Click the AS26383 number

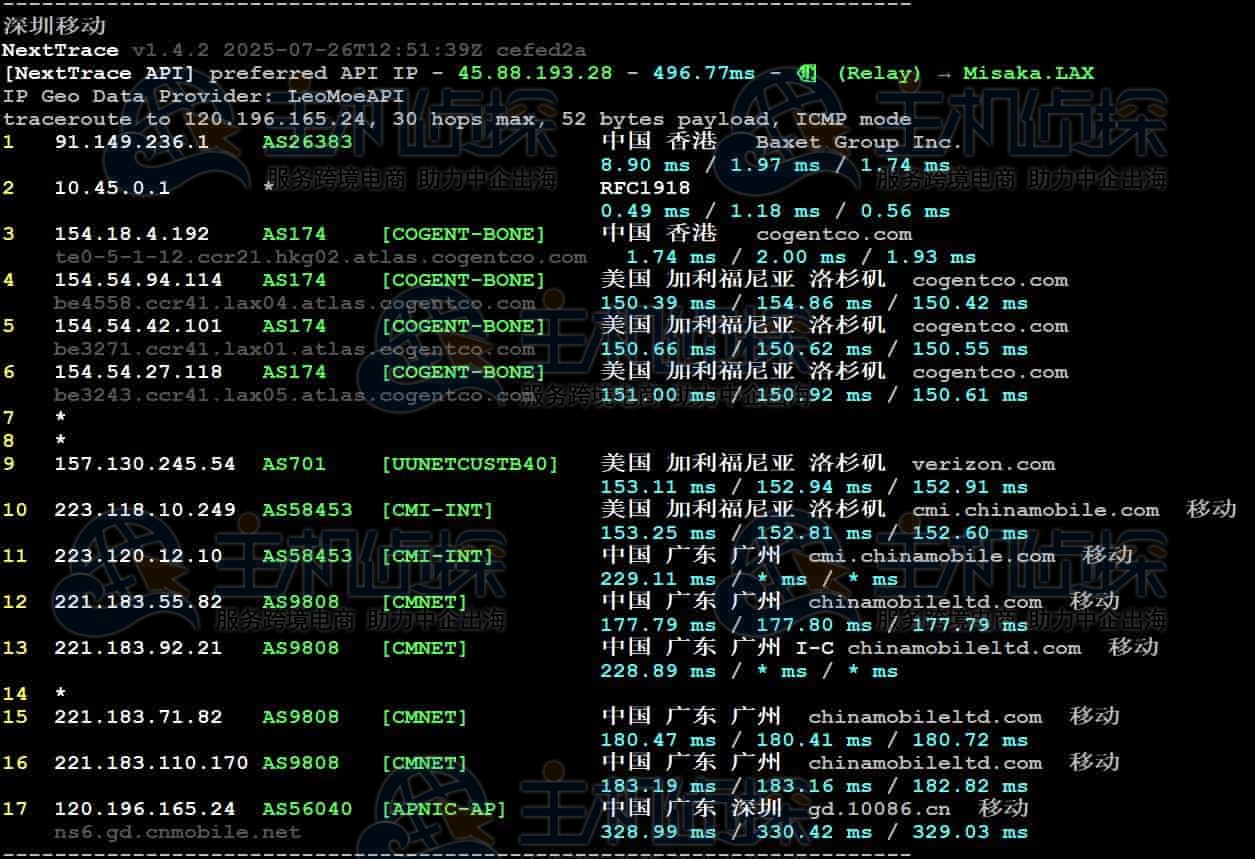pos(307,142)
